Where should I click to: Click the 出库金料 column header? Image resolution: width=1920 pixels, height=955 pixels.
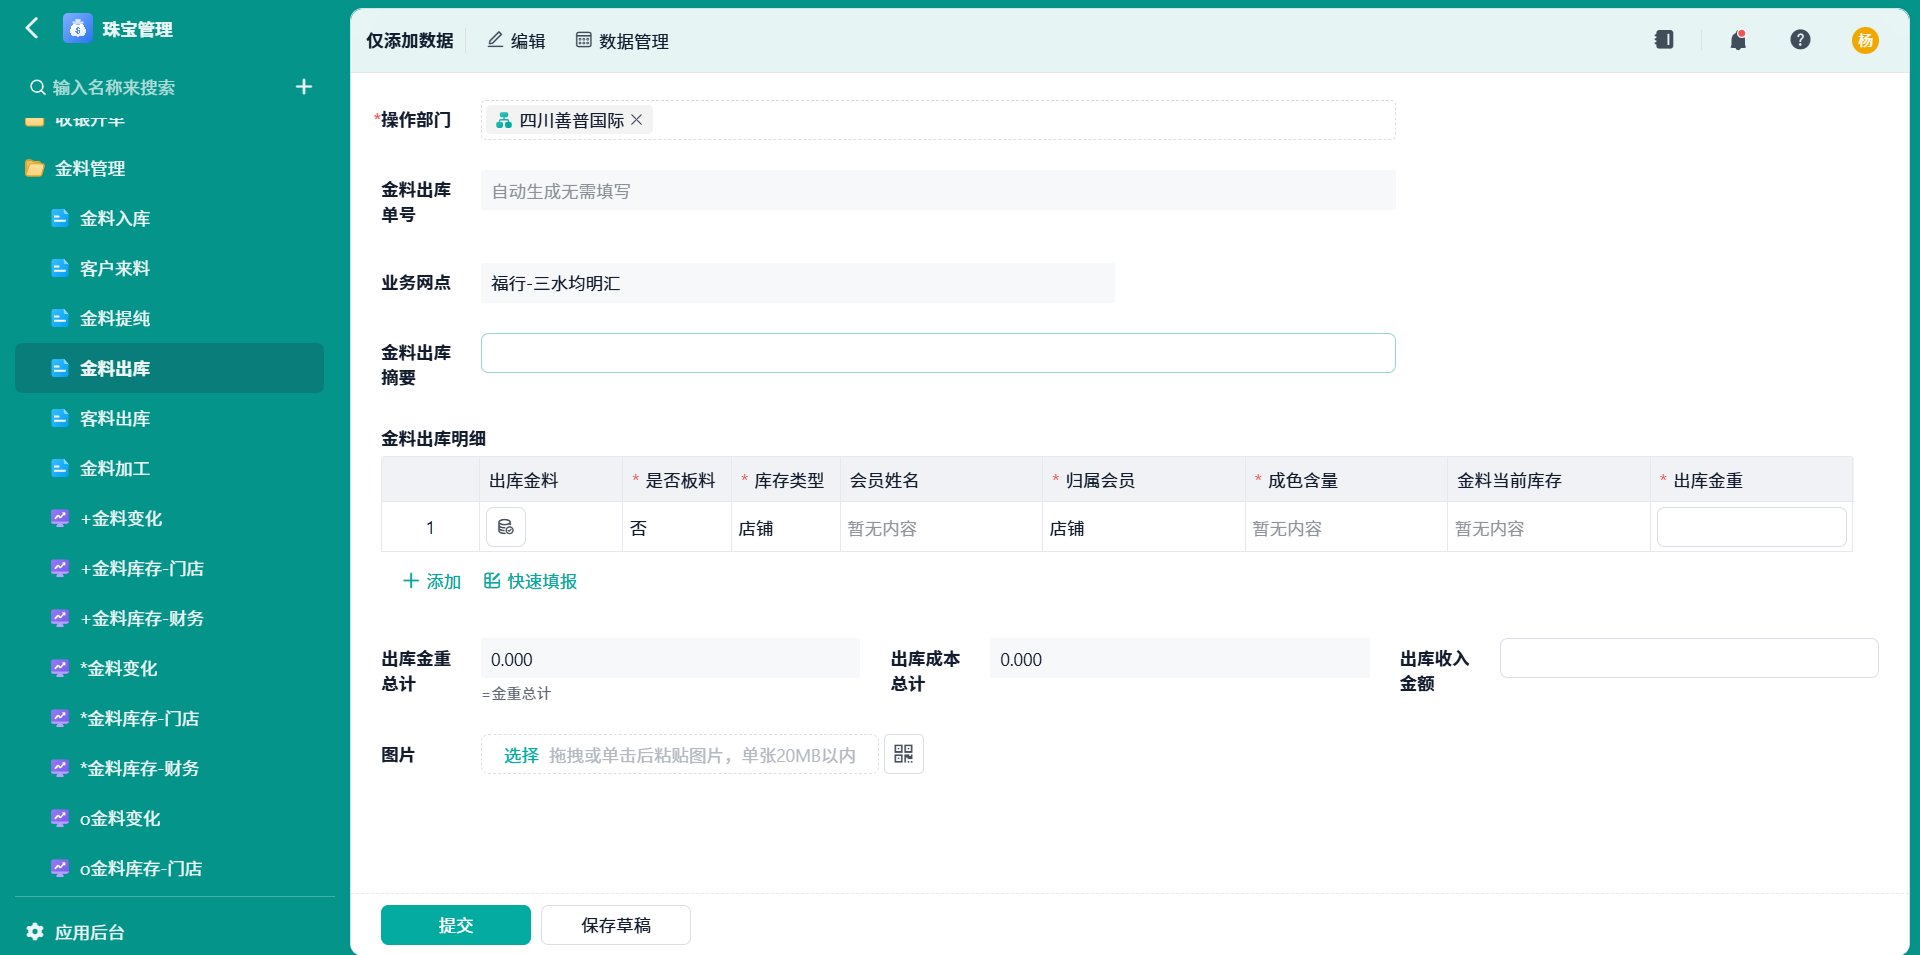551,480
